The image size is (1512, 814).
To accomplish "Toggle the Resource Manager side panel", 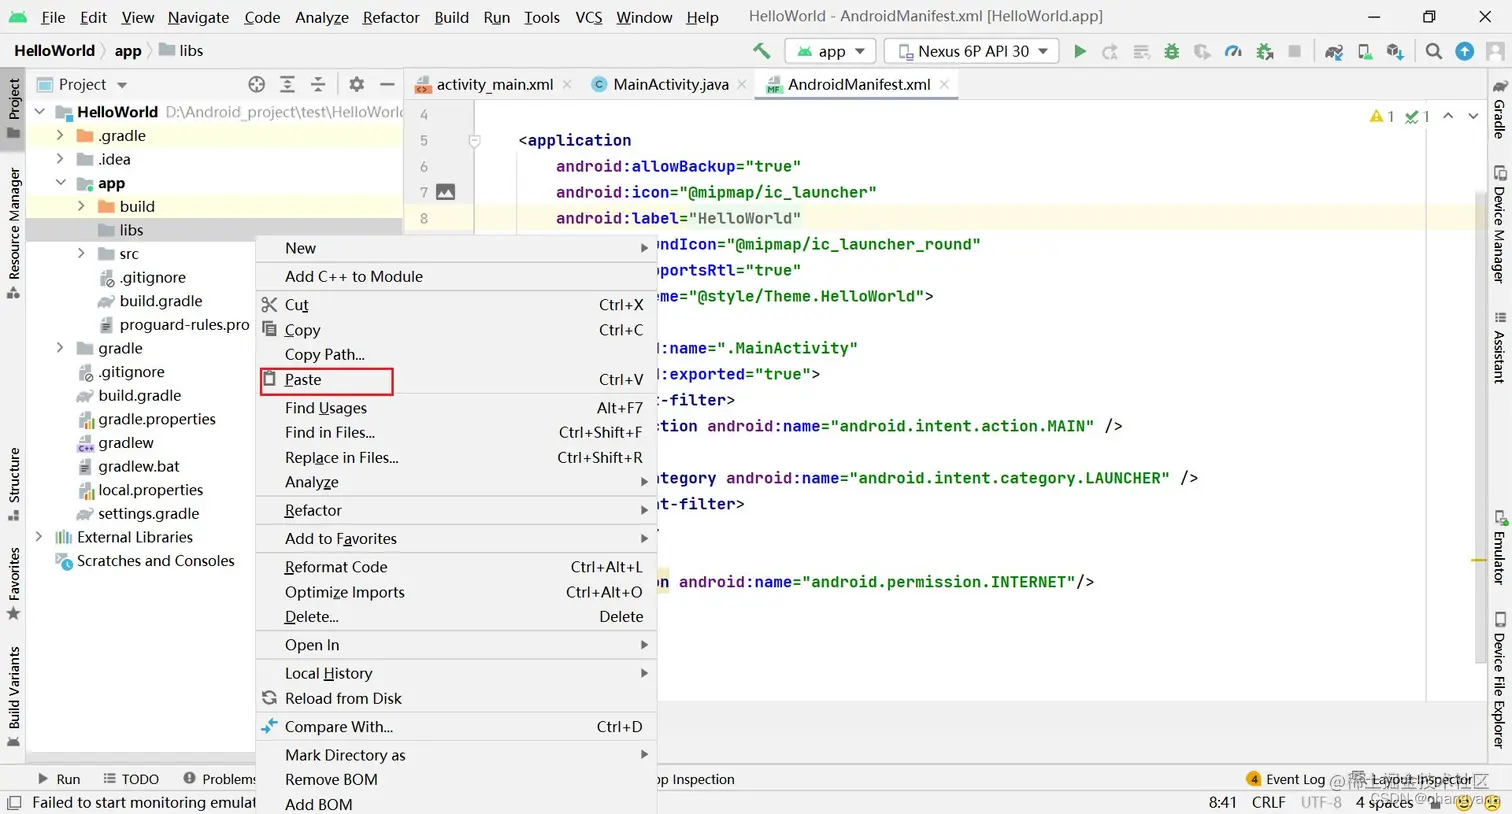I will point(14,232).
